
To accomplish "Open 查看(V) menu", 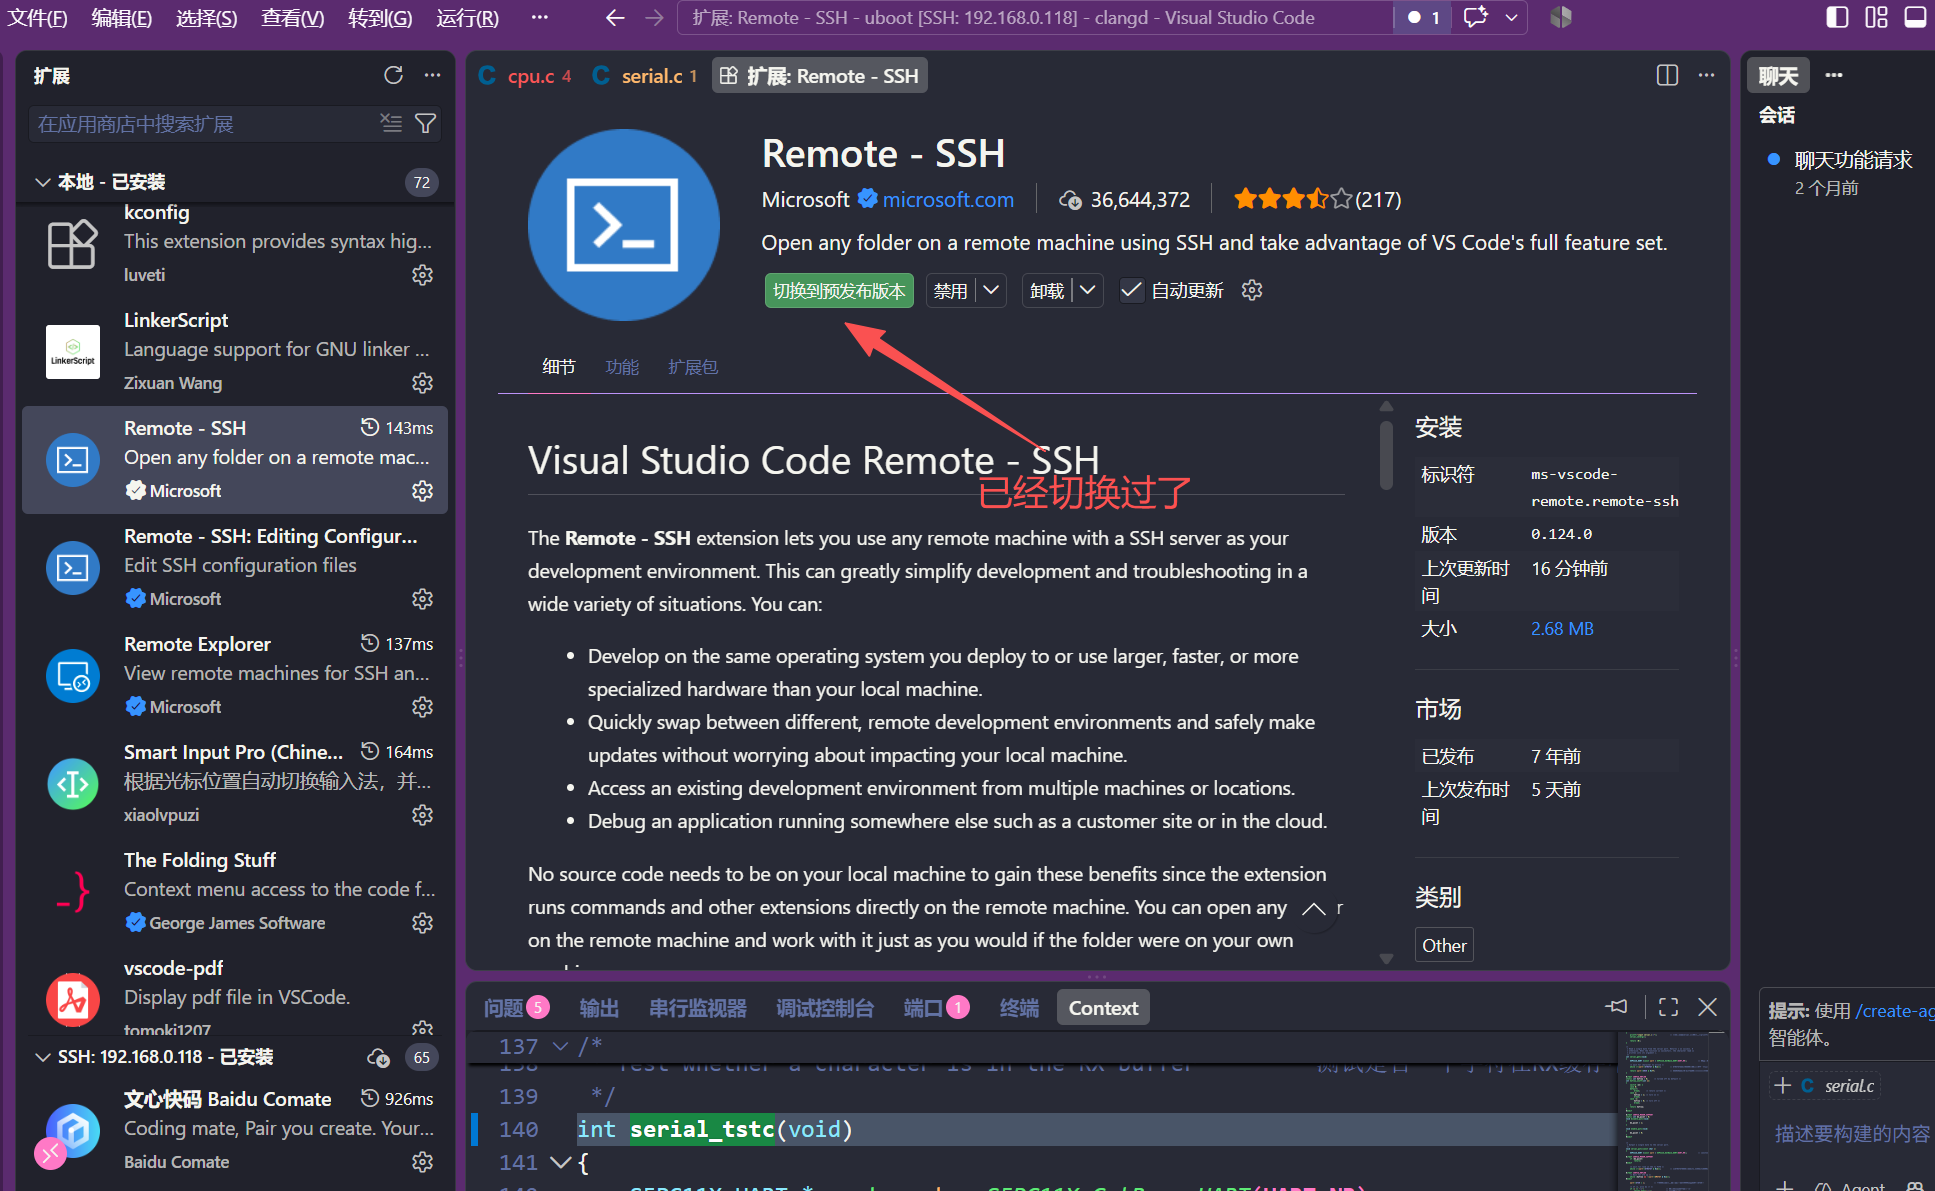I will pyautogui.click(x=292, y=17).
